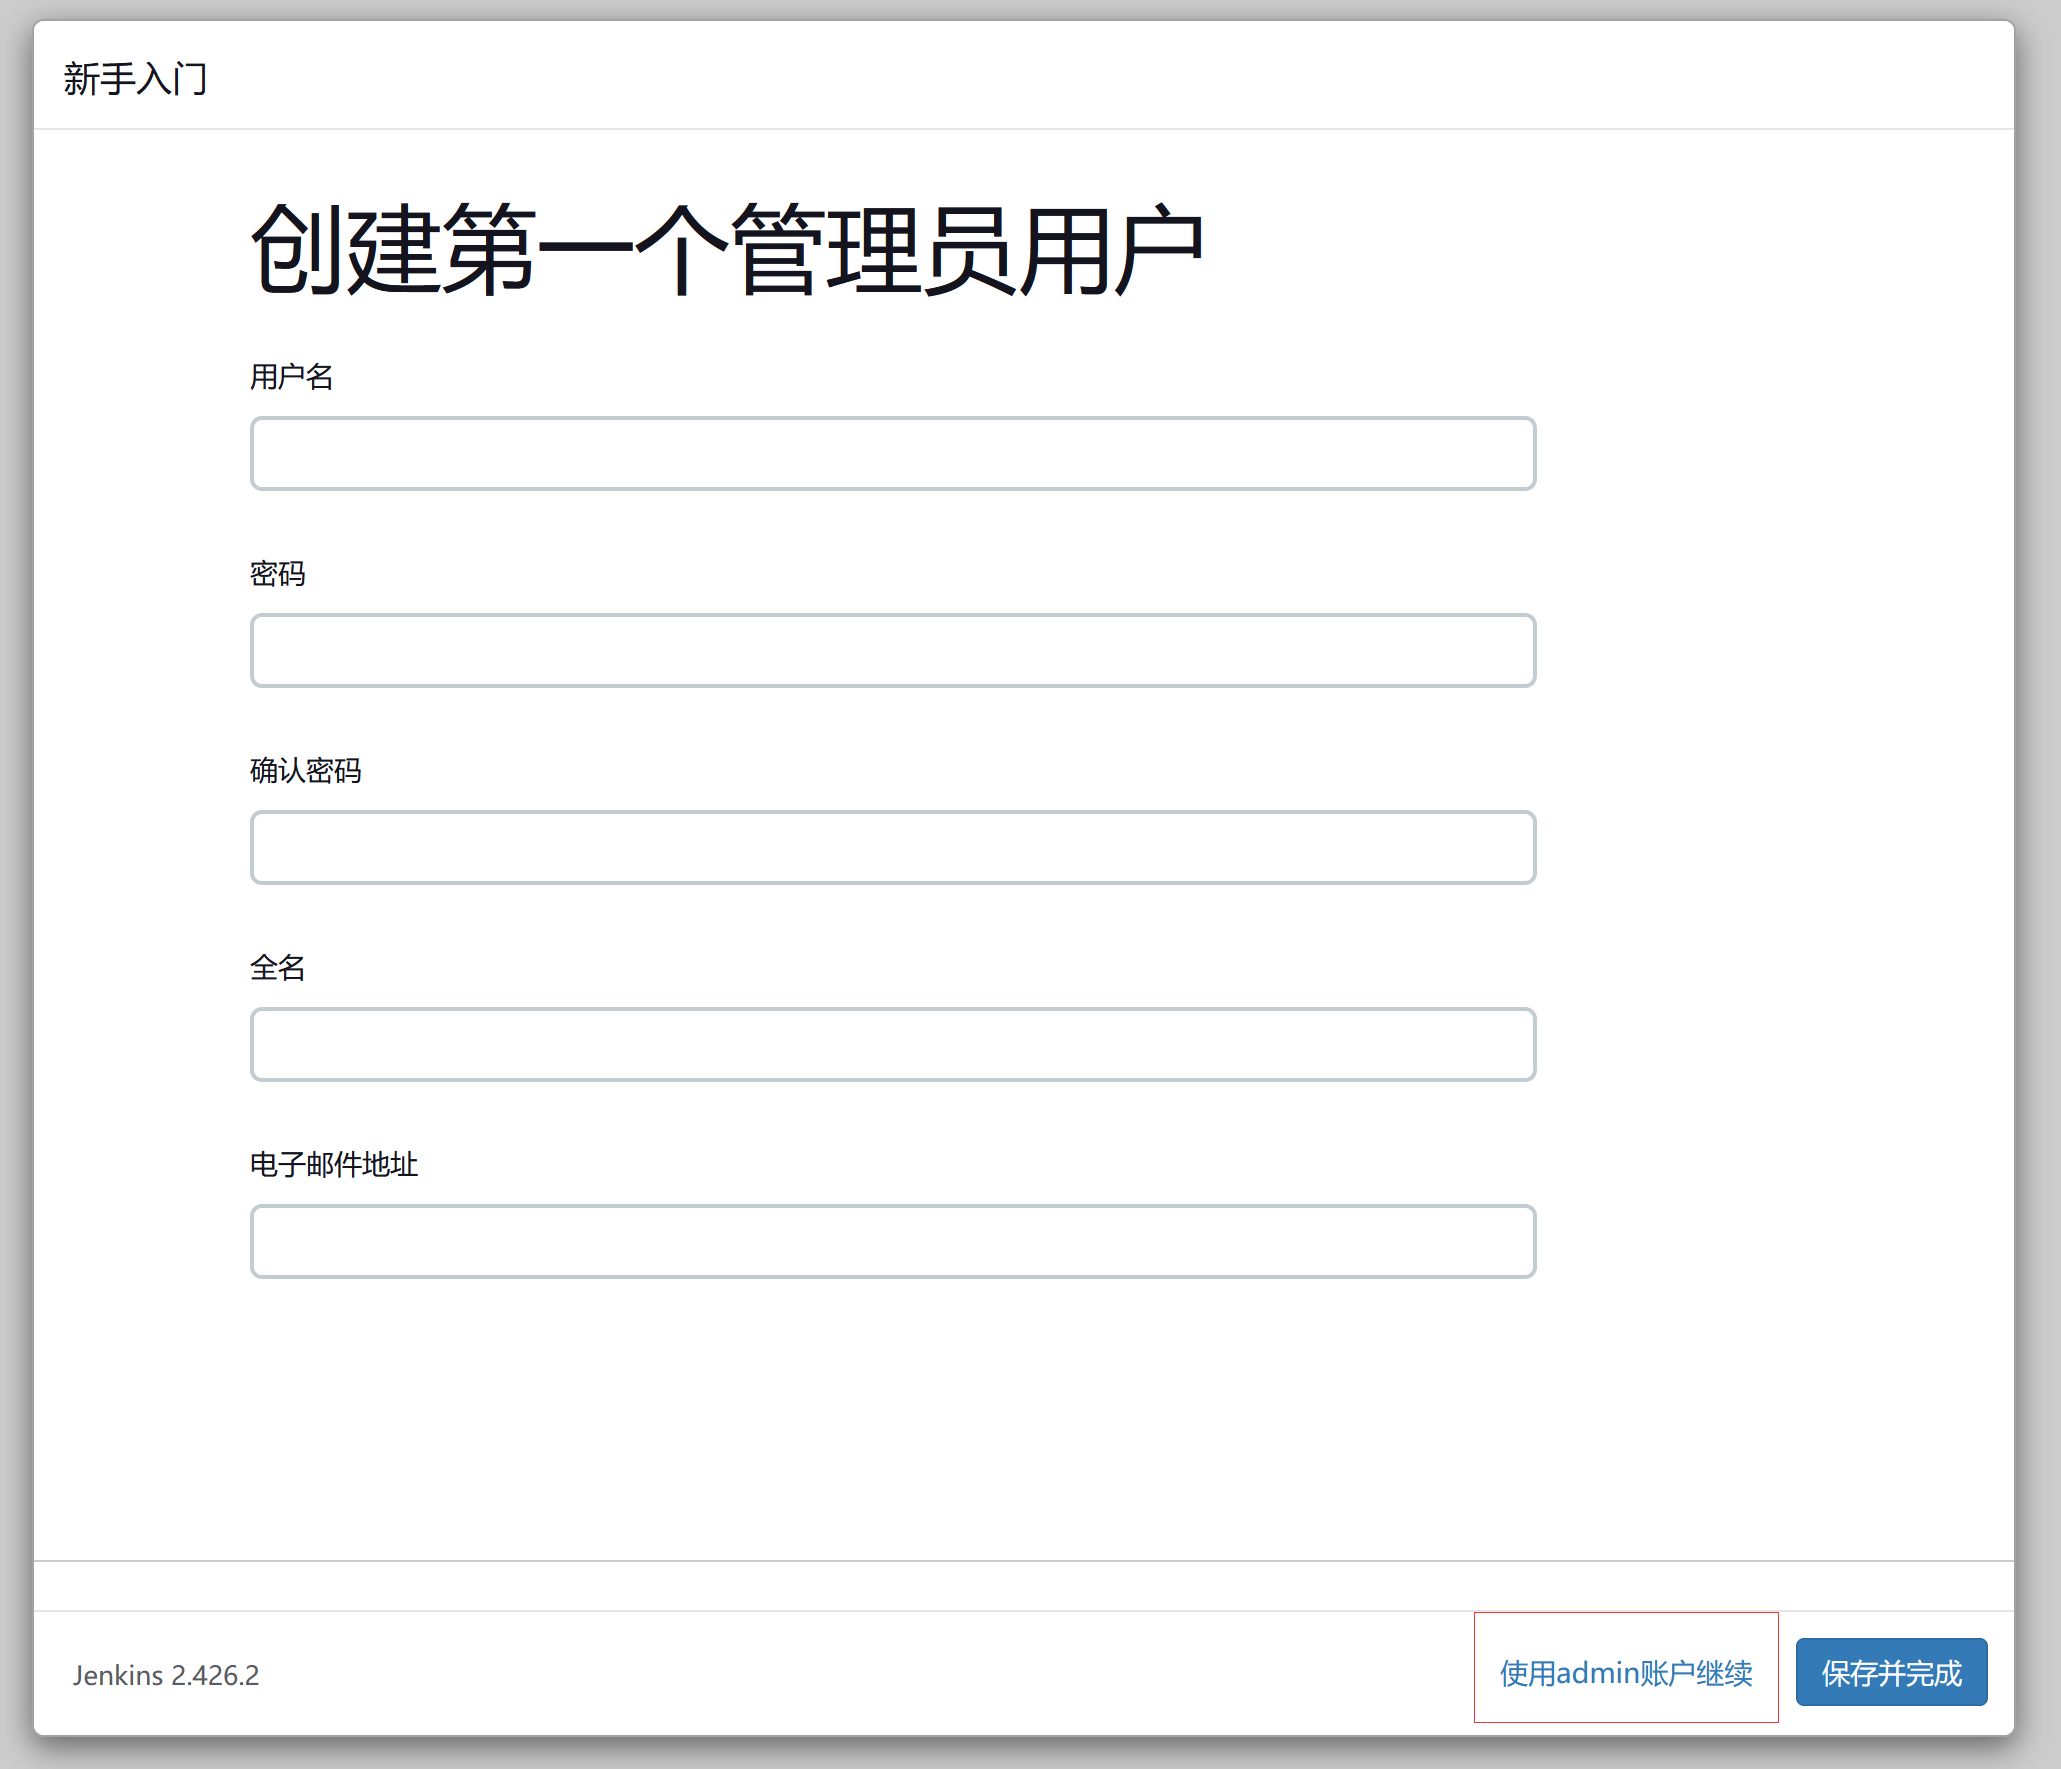2061x1769 pixels.
Task: Click the Jenkins 2.426.2 version text
Action: click(166, 1675)
